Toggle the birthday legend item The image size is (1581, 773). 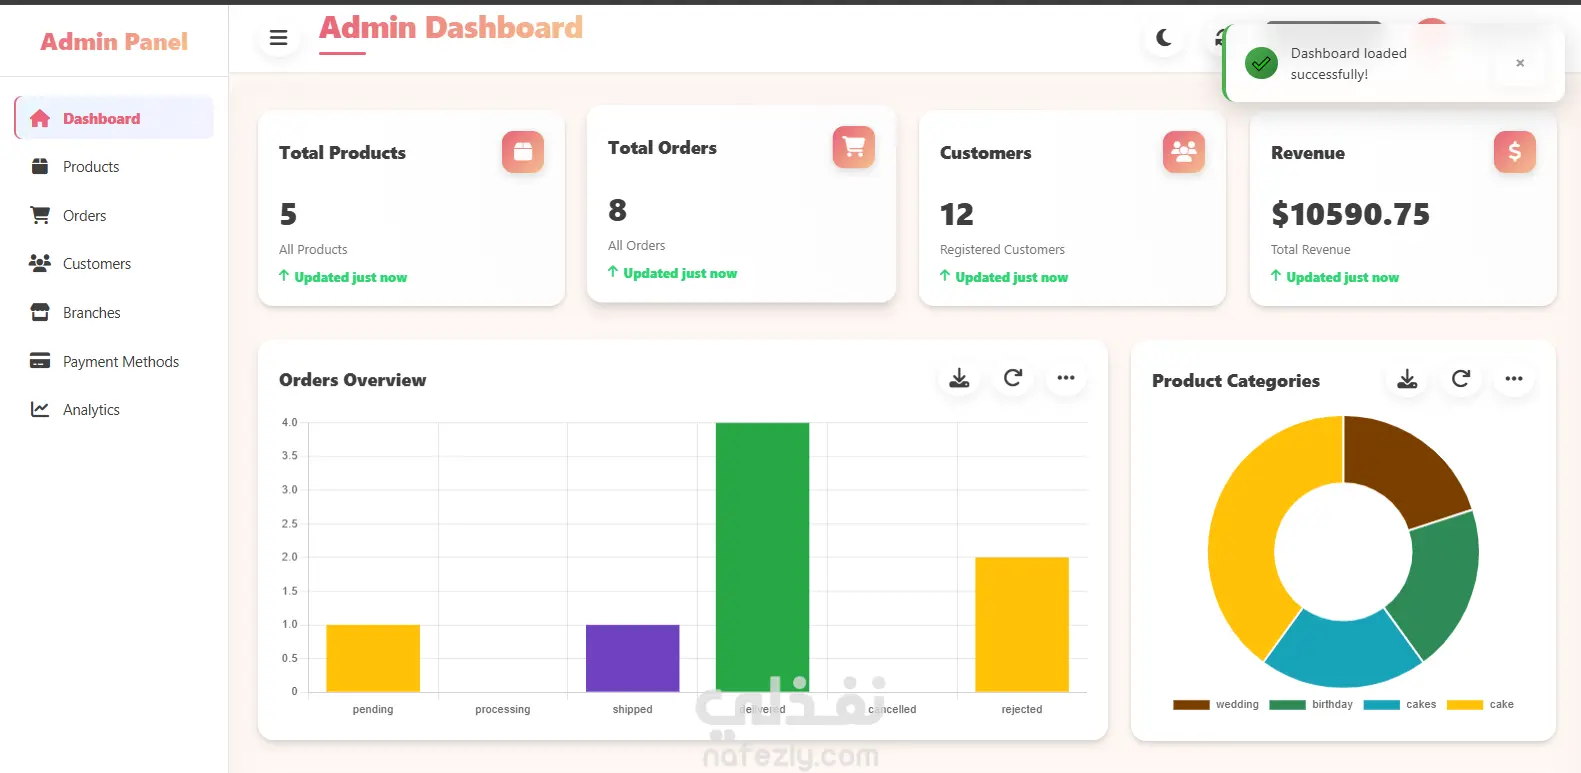(1311, 705)
